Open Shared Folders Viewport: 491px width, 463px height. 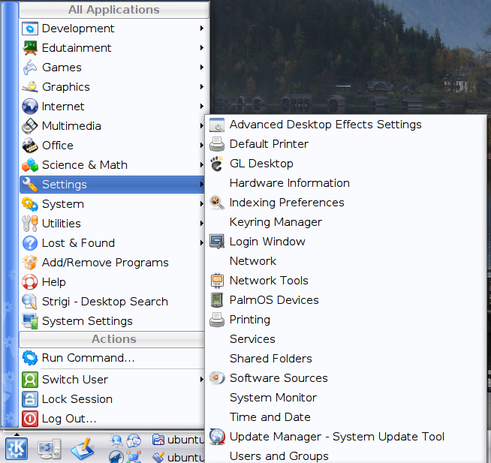[271, 359]
